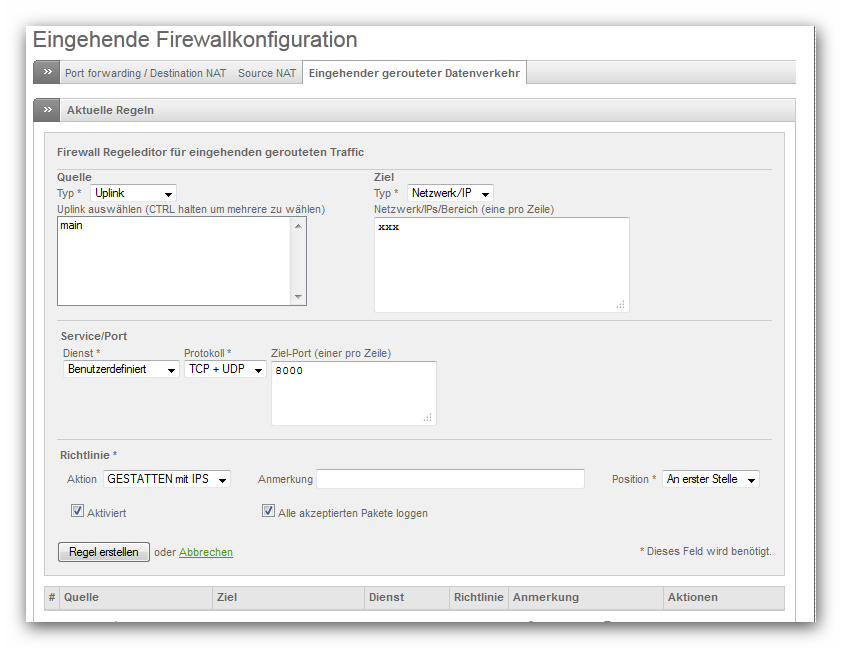Click the Regel erstellen button

[x=104, y=552]
